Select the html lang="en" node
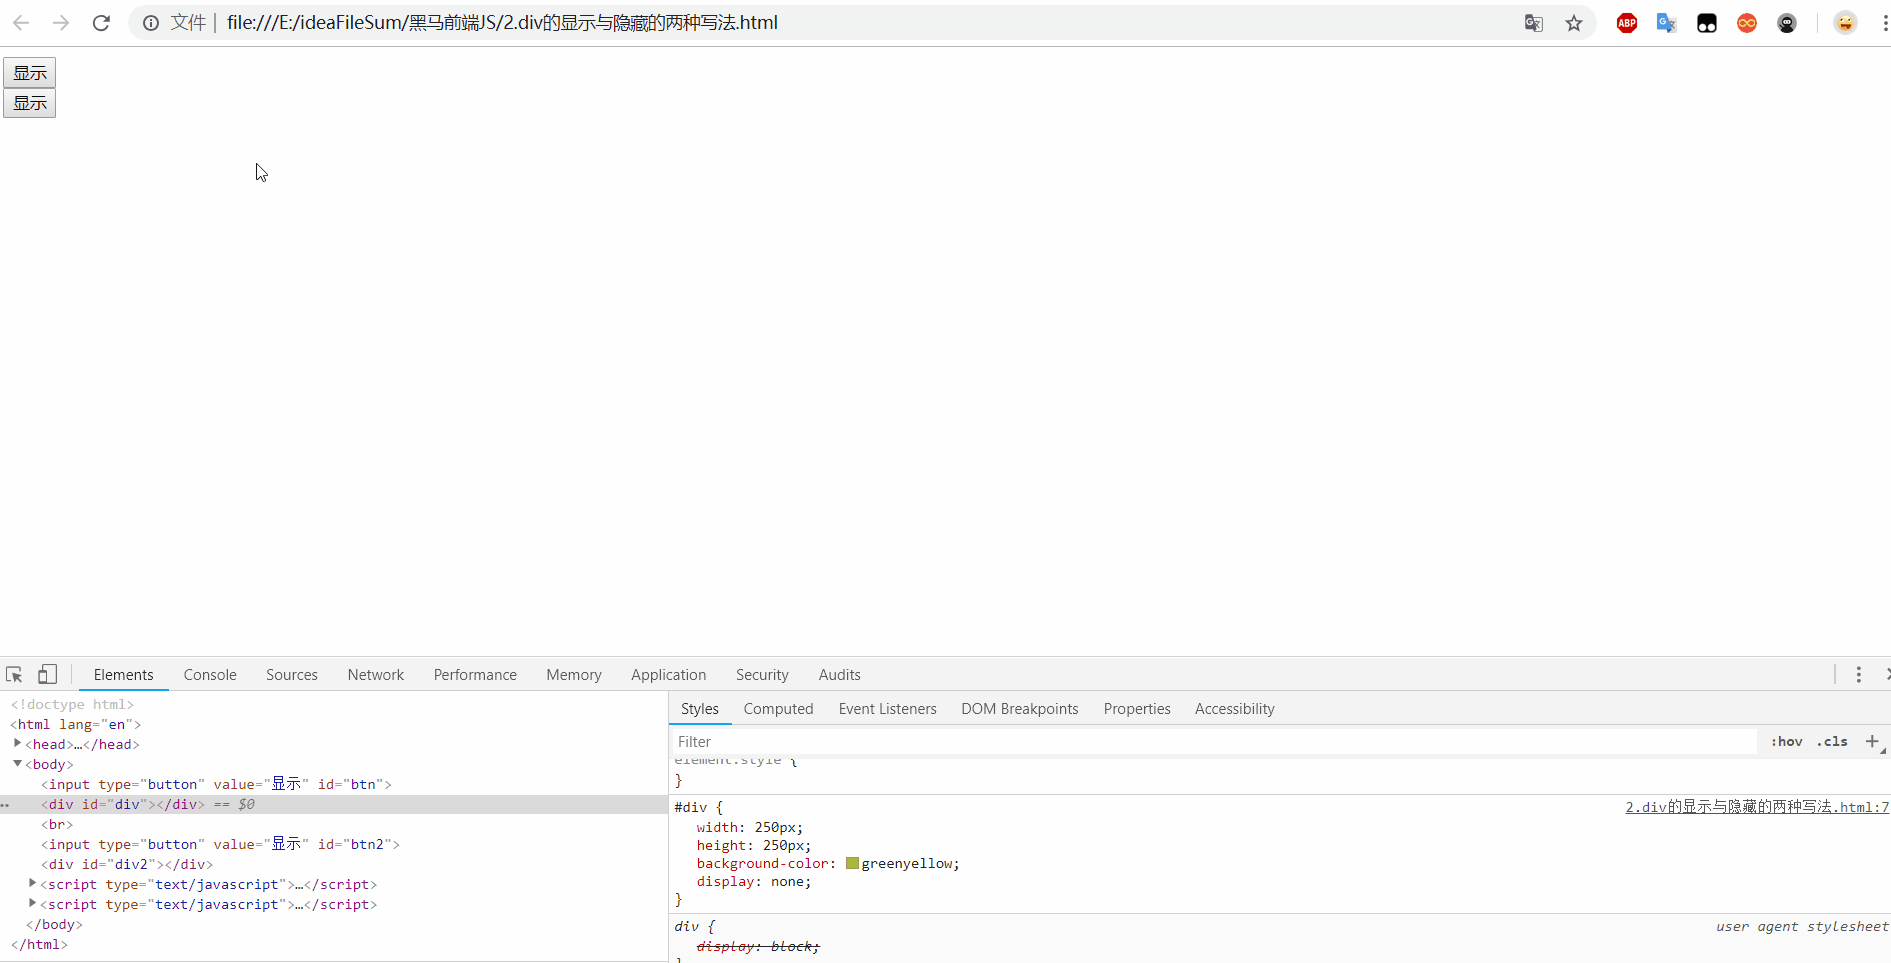Viewport: 1891px width, 963px height. 76,724
